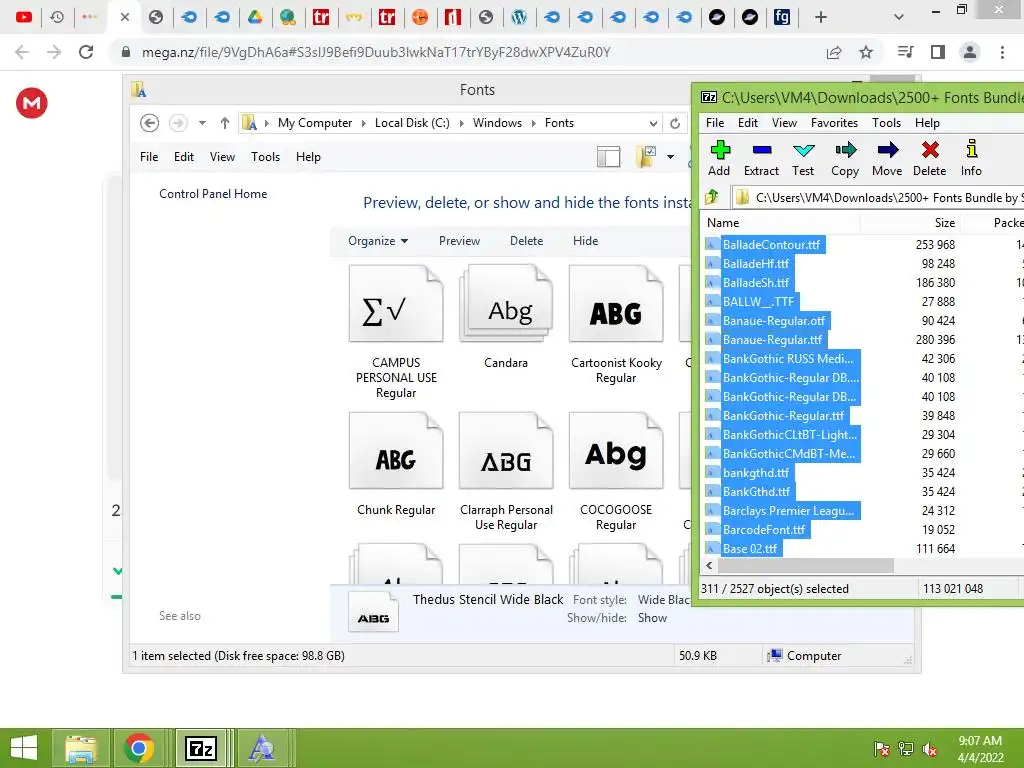Screen dimensions: 1024x768
Task: Select Clarraph Personal Use Regular font
Action: click(x=506, y=472)
